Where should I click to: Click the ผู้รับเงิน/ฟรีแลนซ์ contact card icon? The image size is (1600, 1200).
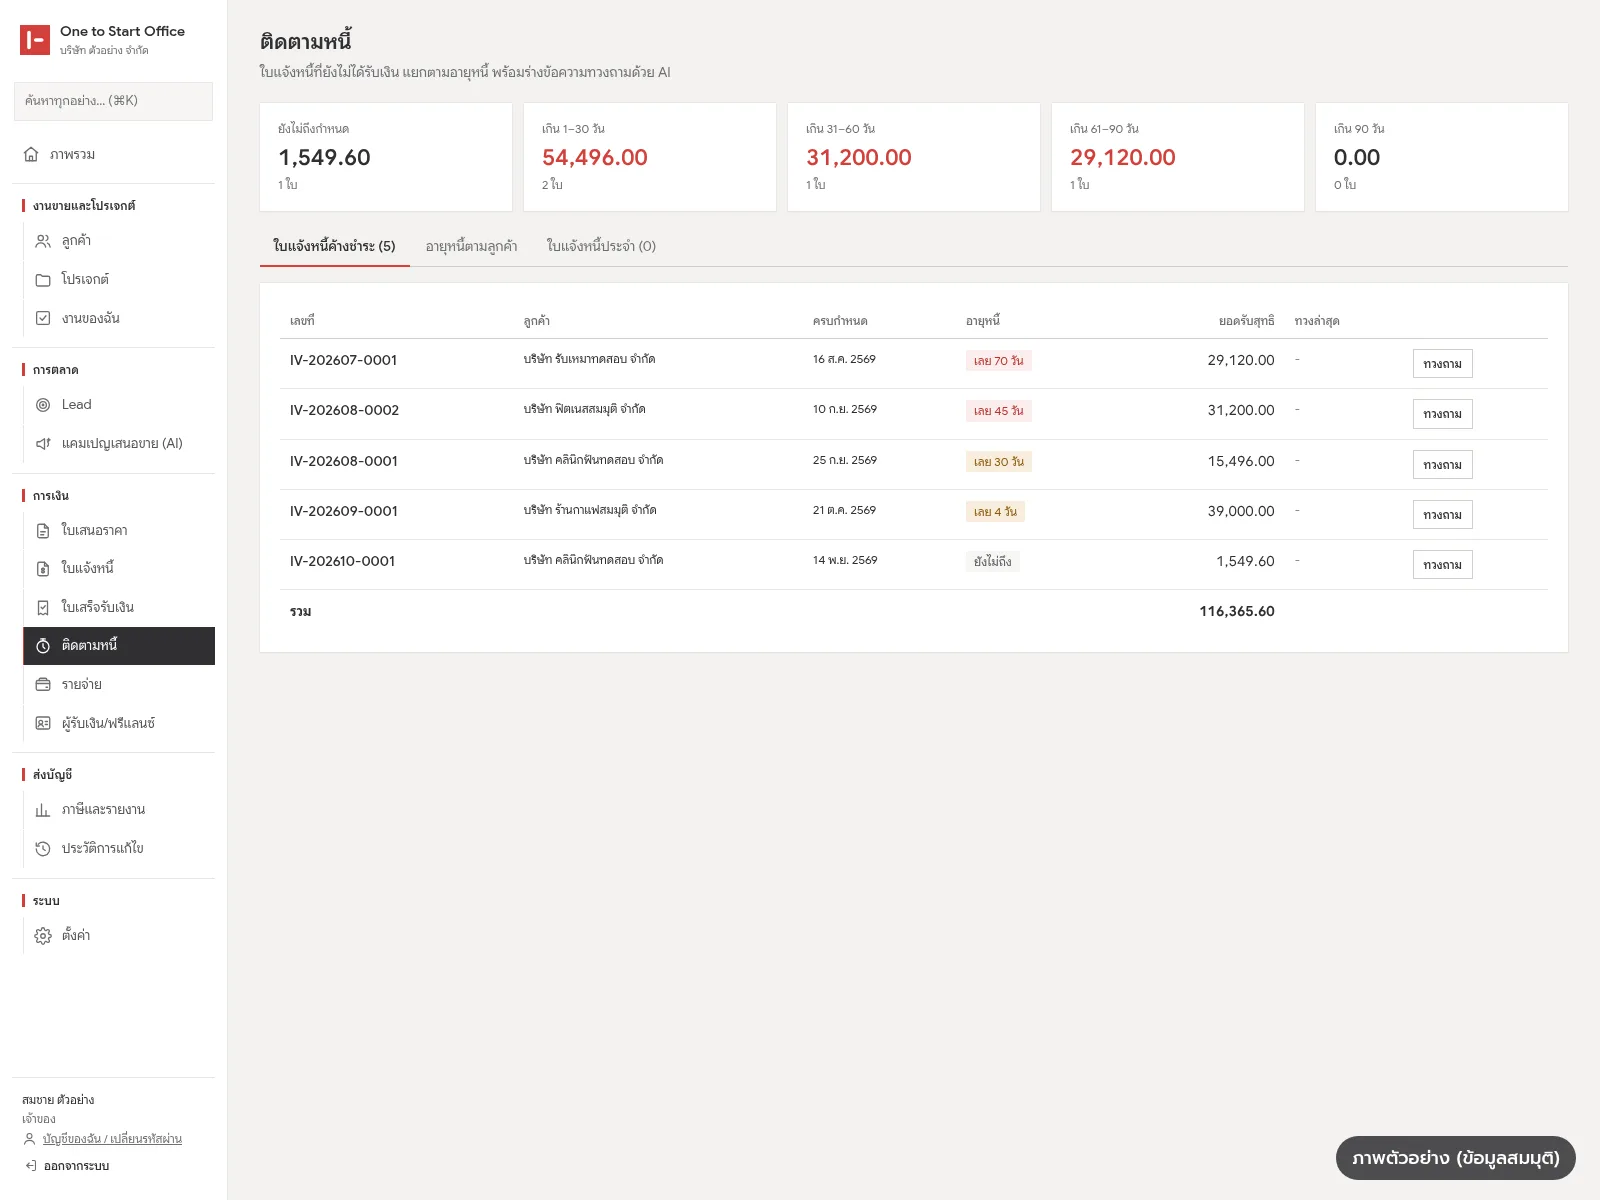point(43,723)
